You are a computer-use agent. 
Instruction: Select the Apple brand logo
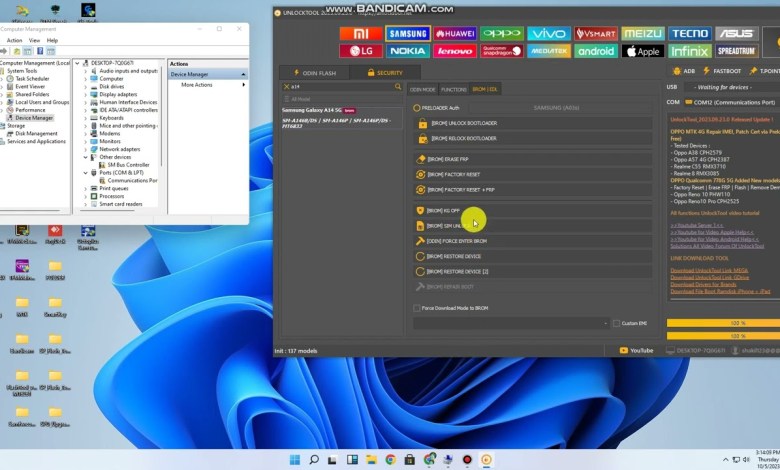643,51
